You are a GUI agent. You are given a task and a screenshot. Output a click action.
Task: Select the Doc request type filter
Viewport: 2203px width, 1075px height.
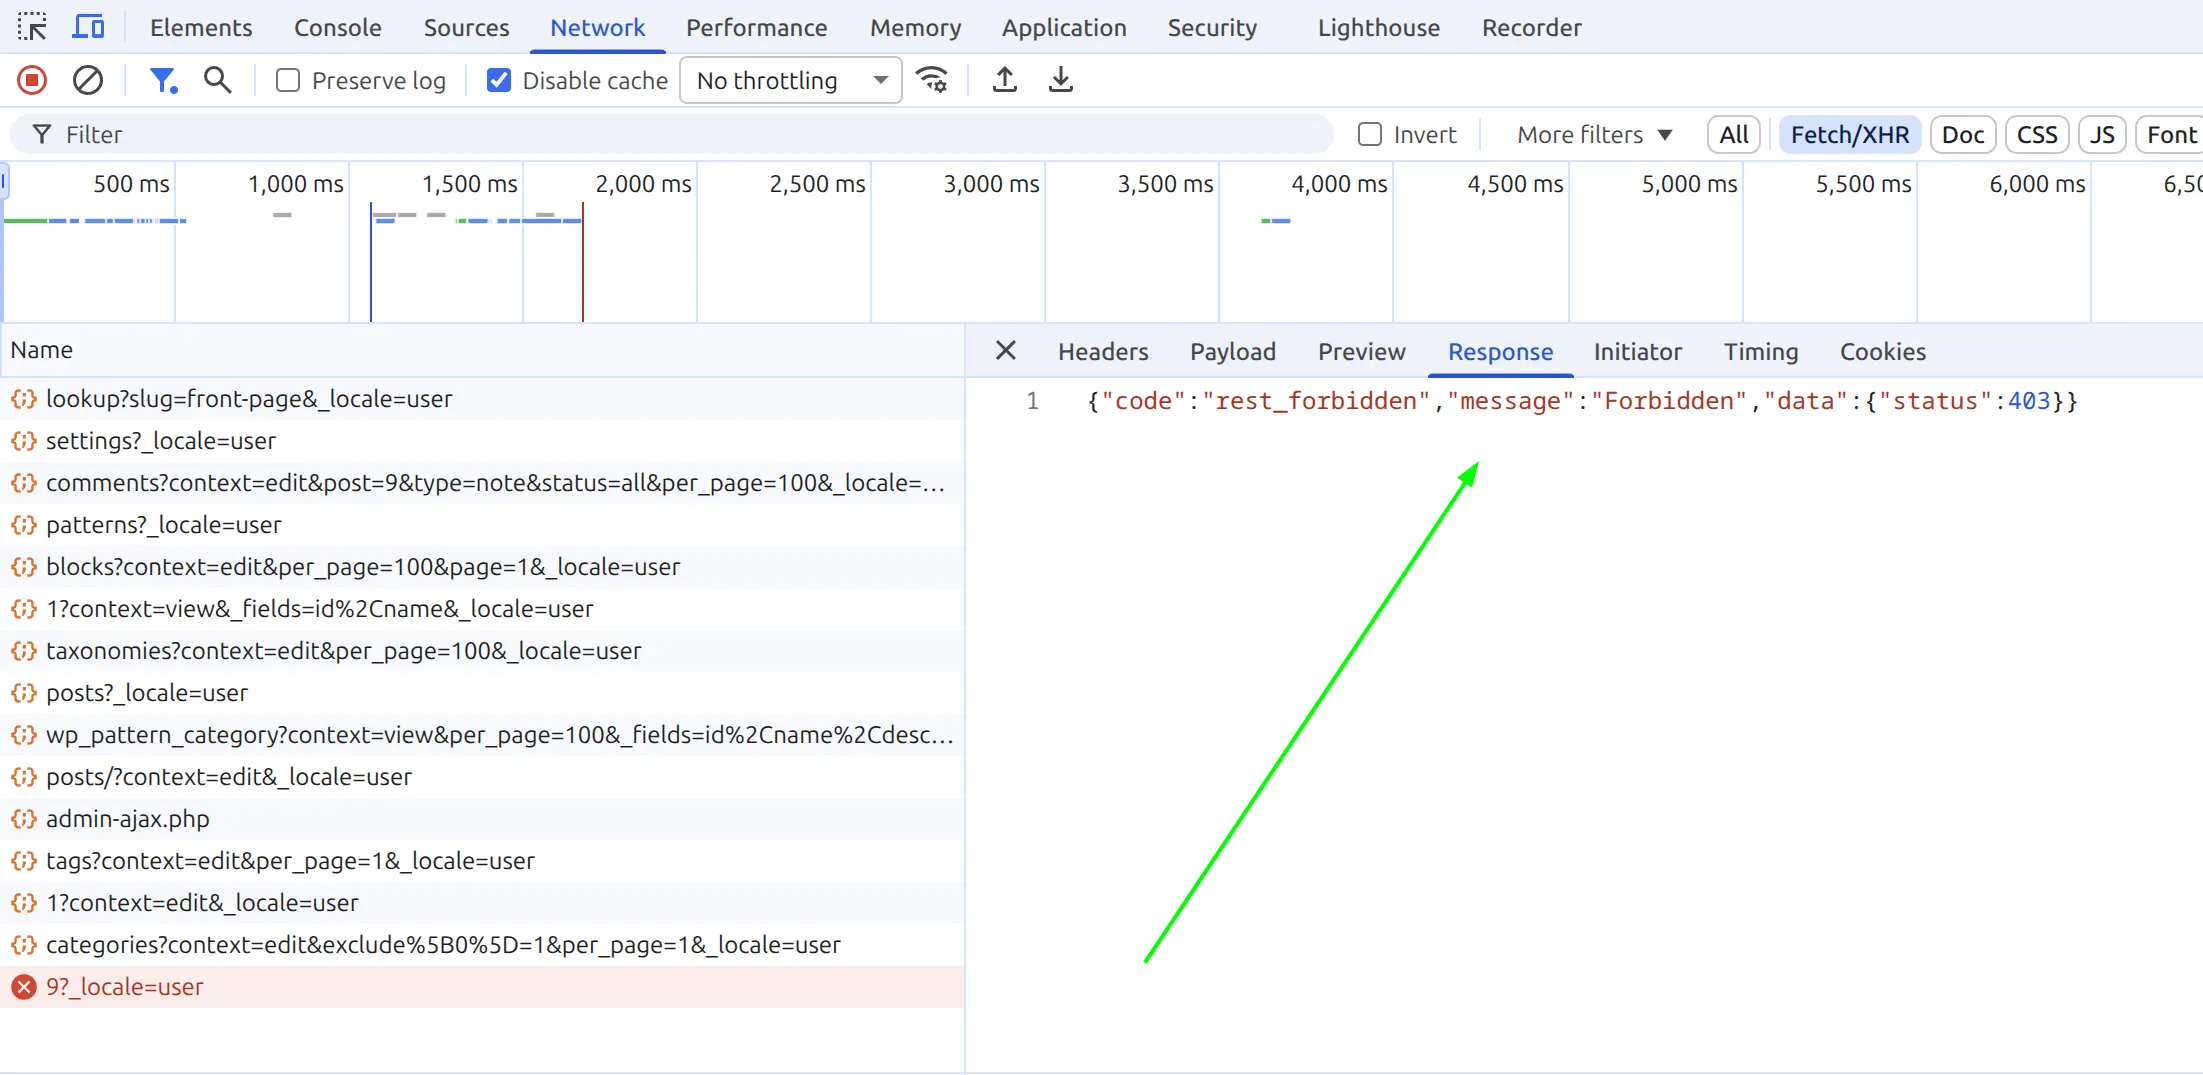click(1962, 134)
